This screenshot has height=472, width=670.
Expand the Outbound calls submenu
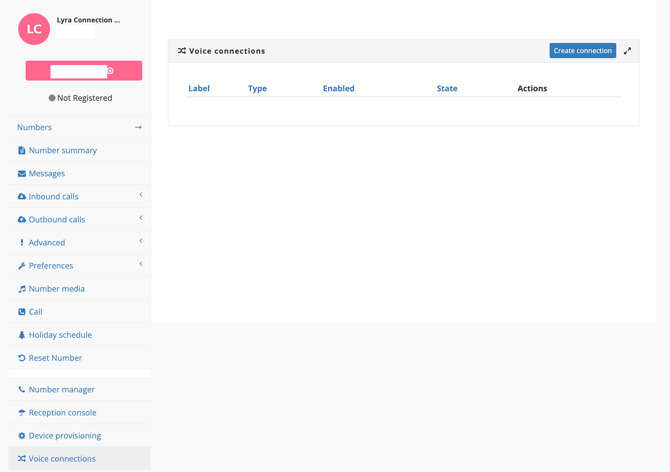[x=141, y=218]
